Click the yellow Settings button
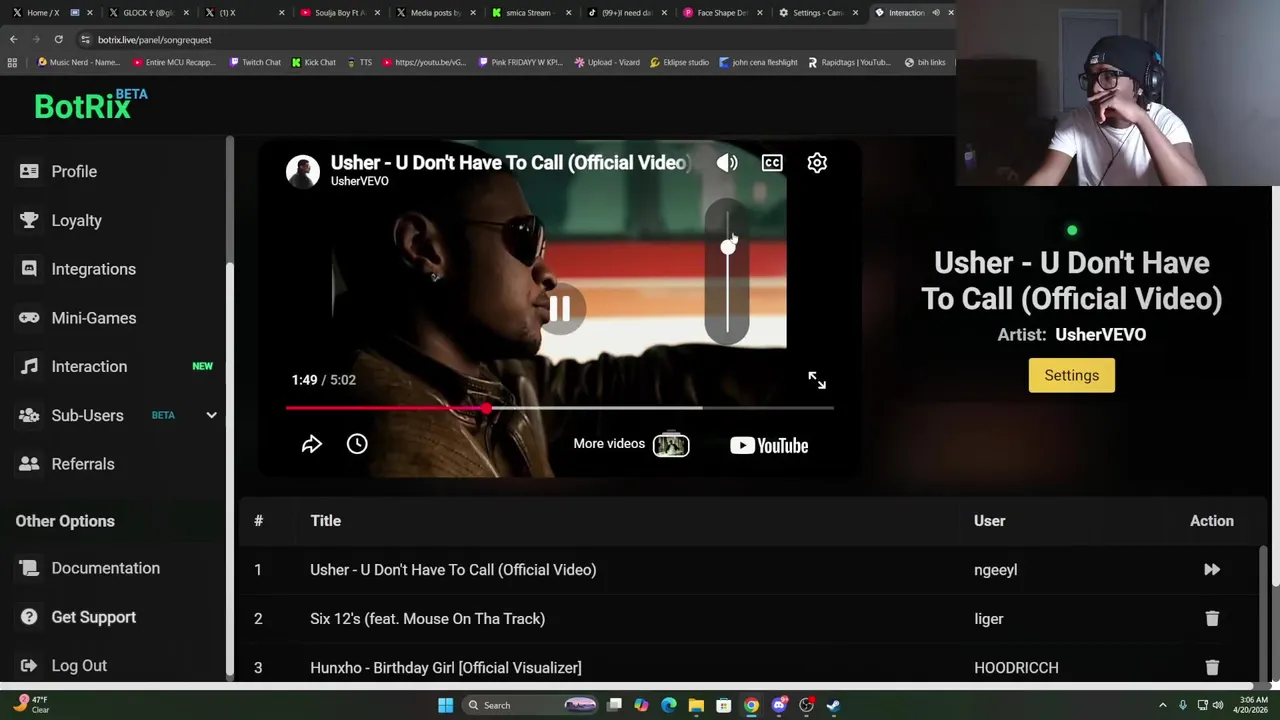The image size is (1280, 720). [1071, 375]
